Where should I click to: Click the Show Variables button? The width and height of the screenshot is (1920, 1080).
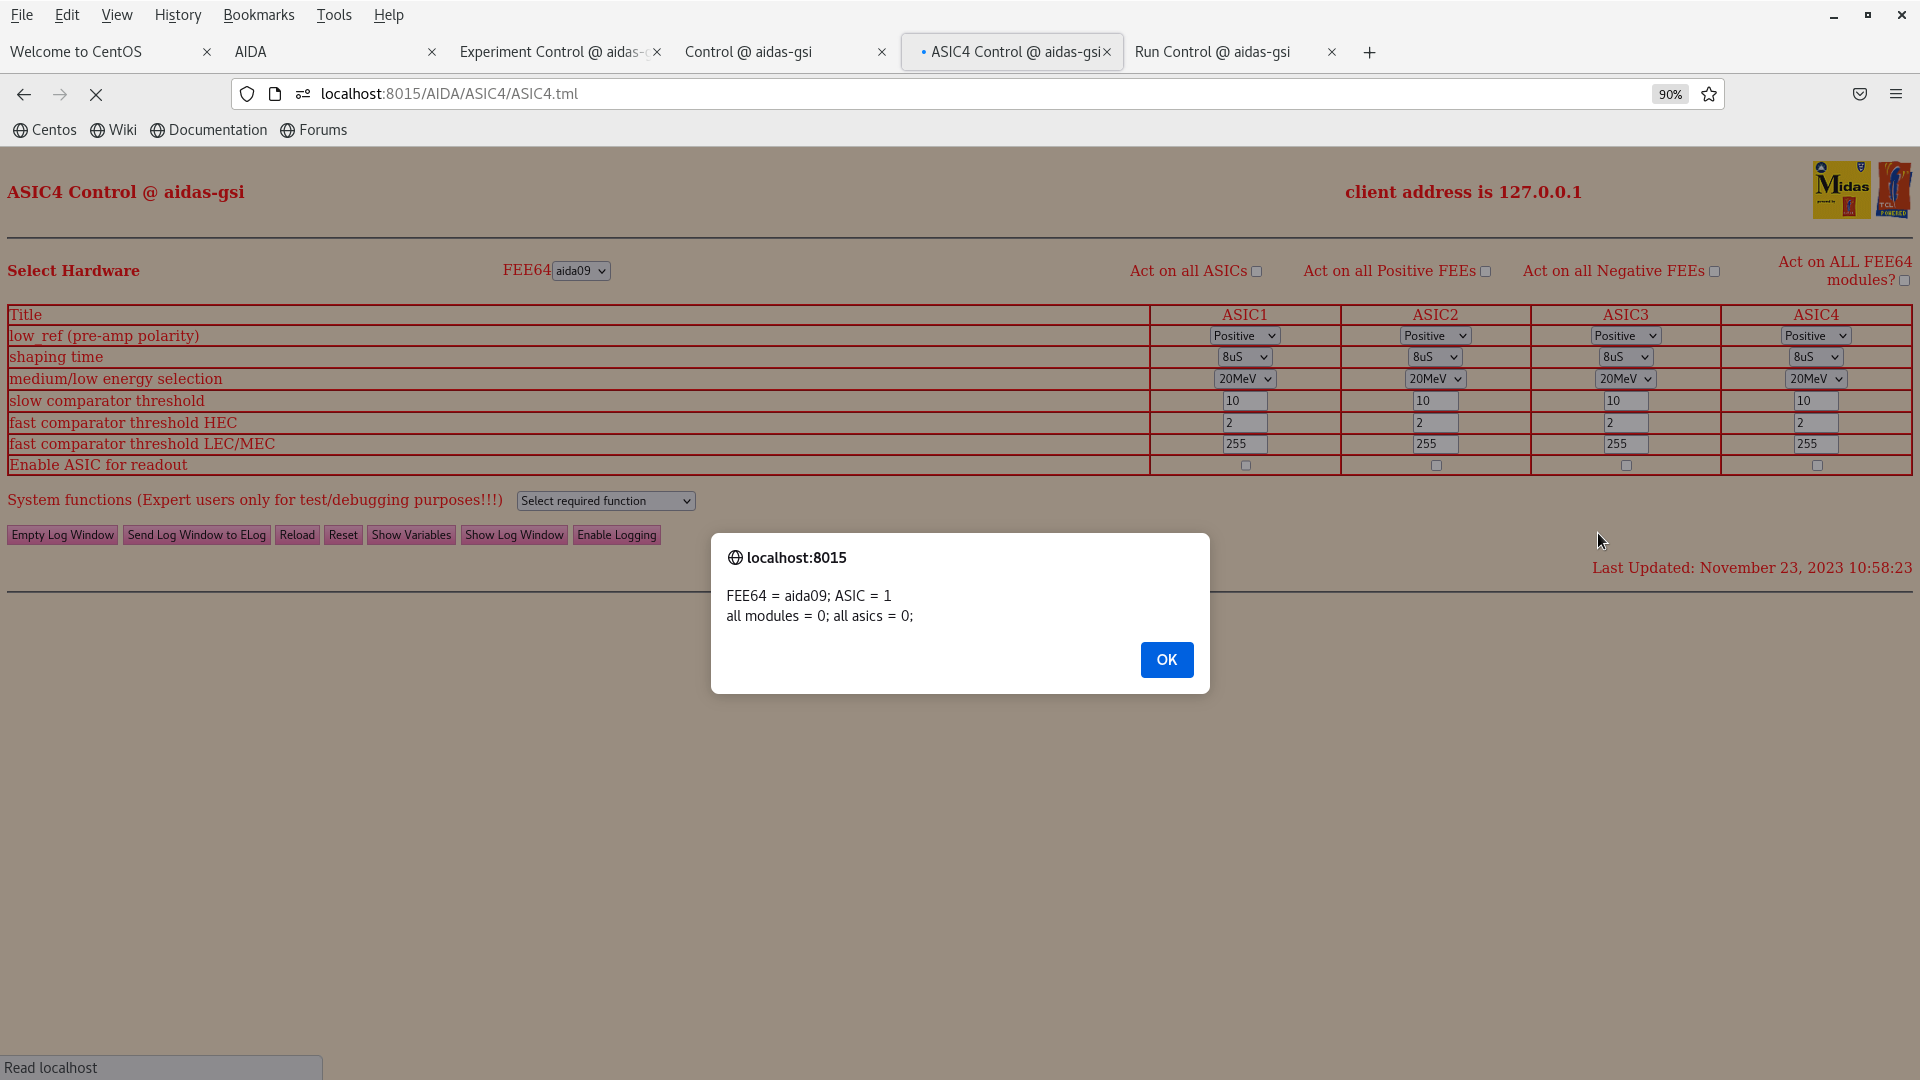(x=411, y=535)
